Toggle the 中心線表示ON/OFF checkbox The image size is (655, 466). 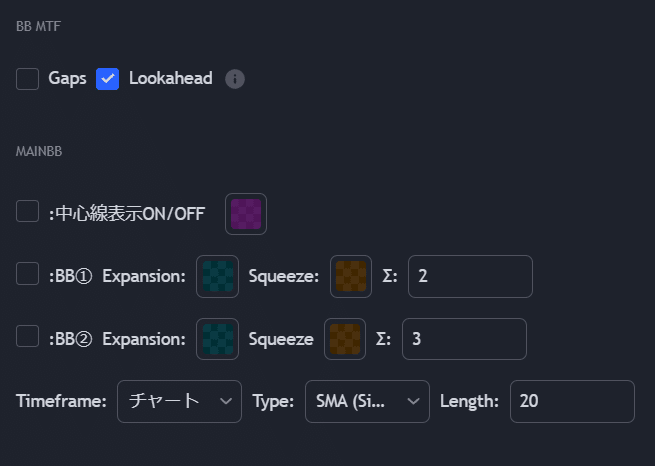(x=27, y=211)
